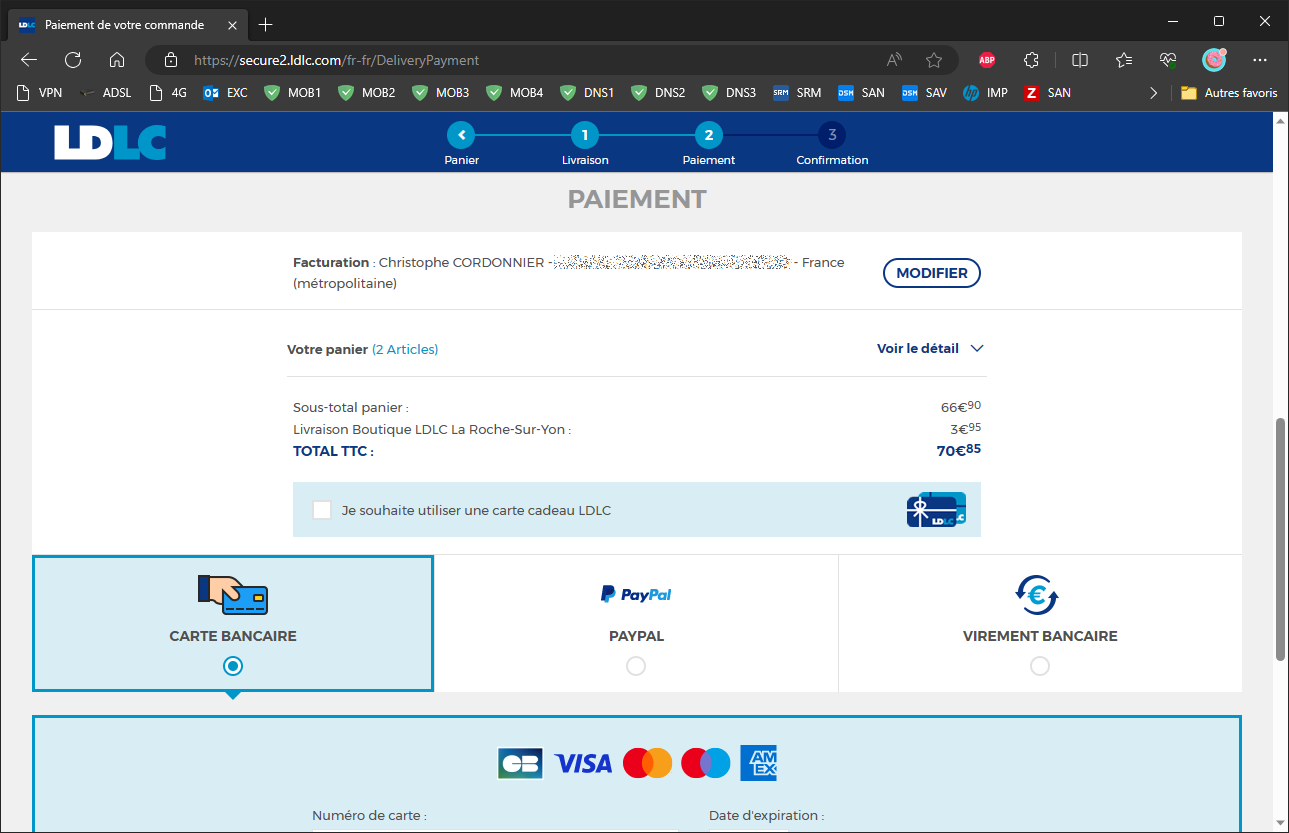Viewport: 1289px width, 833px height.
Task: Open browser Settings and more menu
Action: point(1260,60)
